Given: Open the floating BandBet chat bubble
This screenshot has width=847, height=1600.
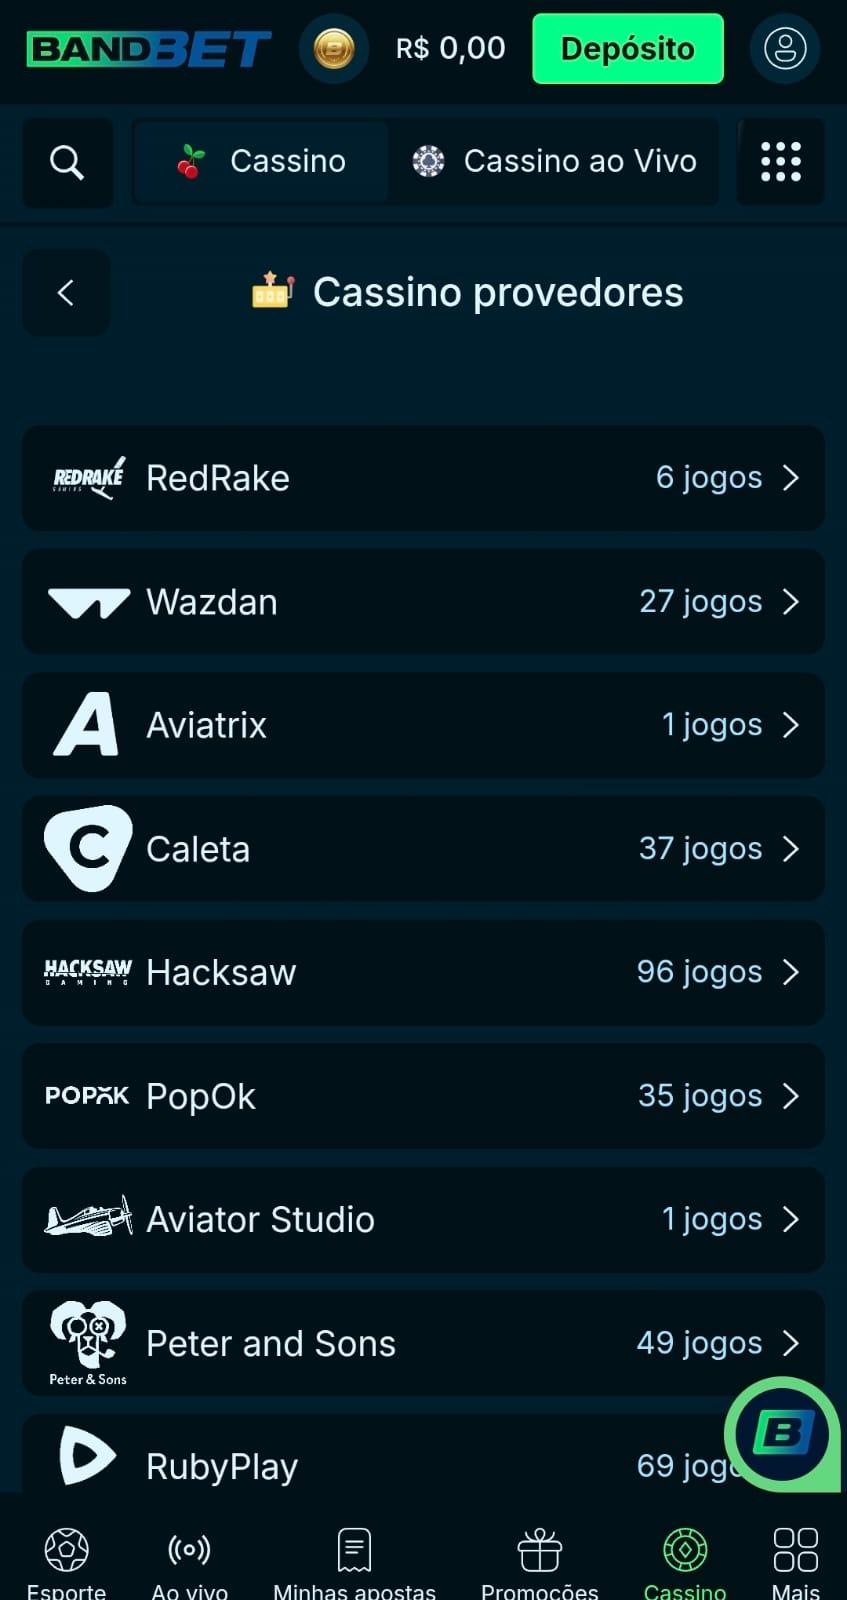Looking at the screenshot, I should coord(782,1434).
